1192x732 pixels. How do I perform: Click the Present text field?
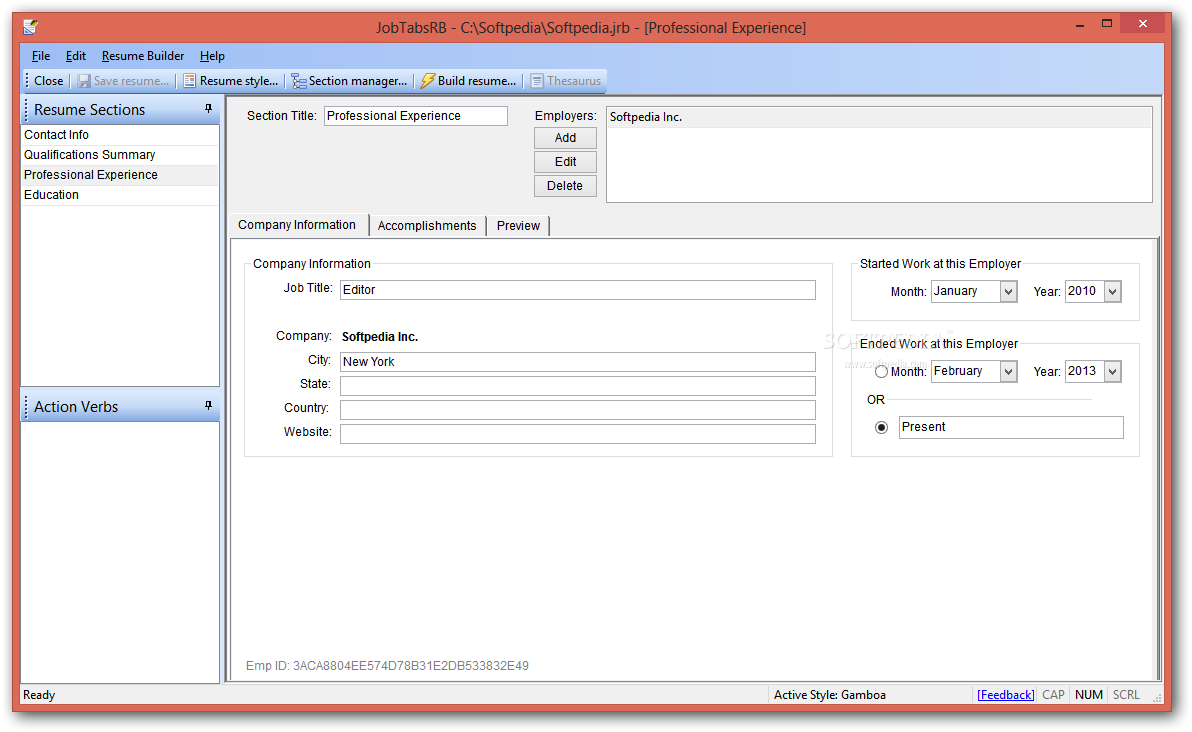[x=1011, y=427]
